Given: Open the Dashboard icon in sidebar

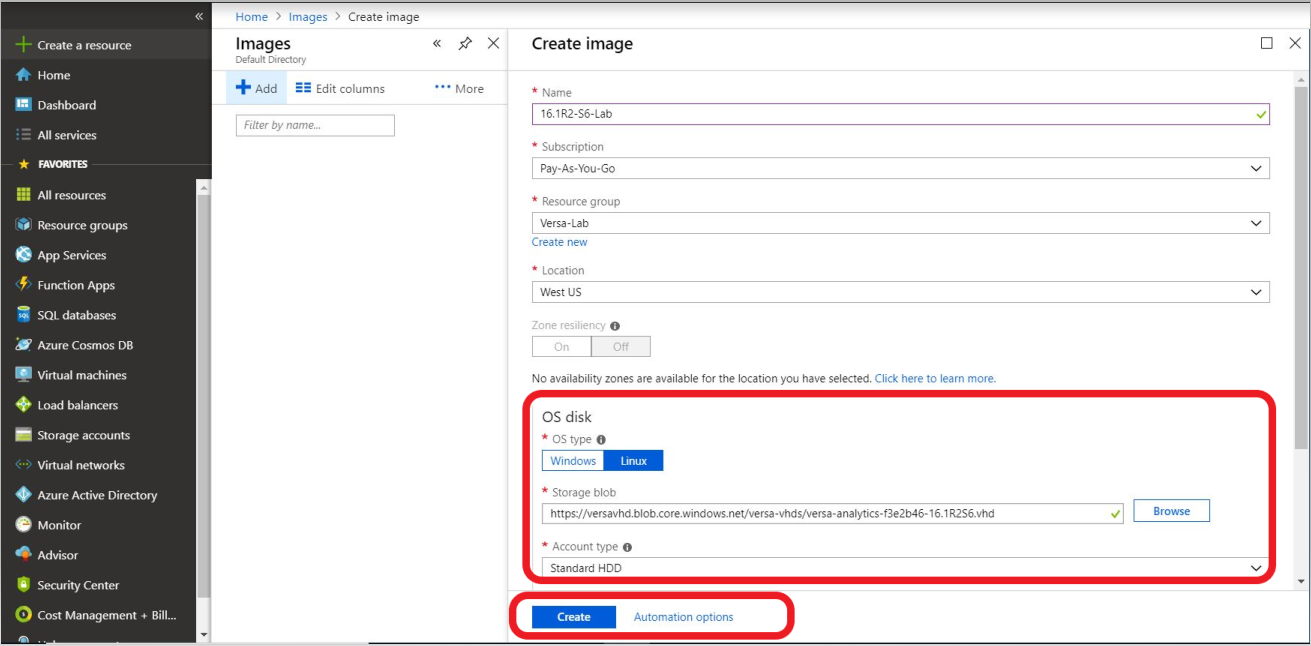Looking at the screenshot, I should pyautogui.click(x=23, y=105).
